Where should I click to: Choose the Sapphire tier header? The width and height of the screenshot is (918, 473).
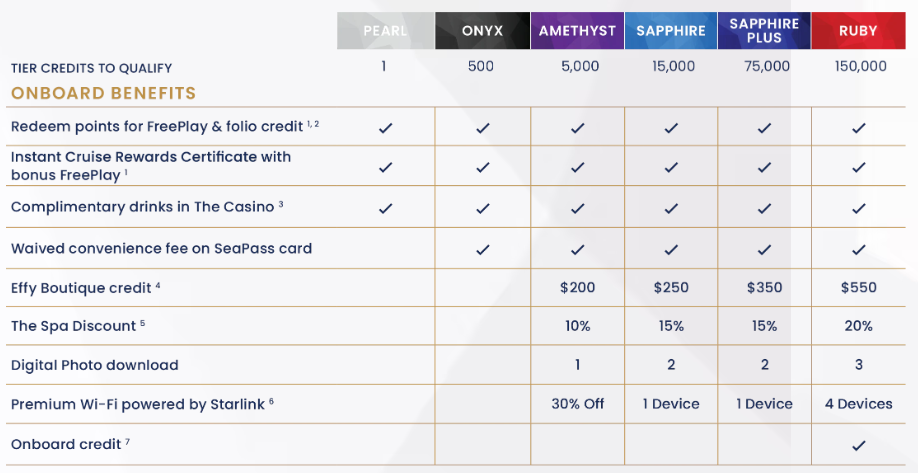(x=671, y=31)
